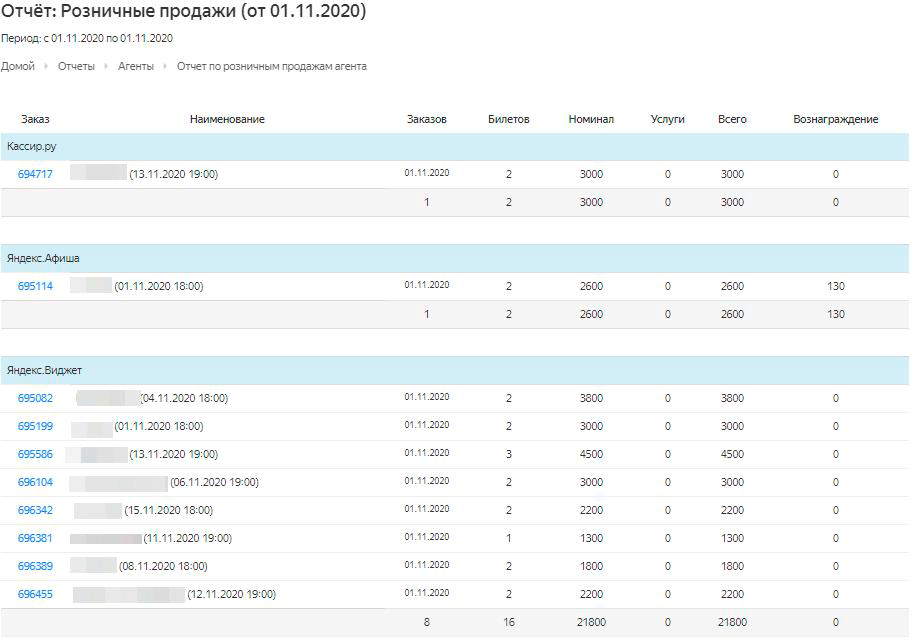Go to Домой breadcrumb
This screenshot has height=640, width=913.
(17, 66)
